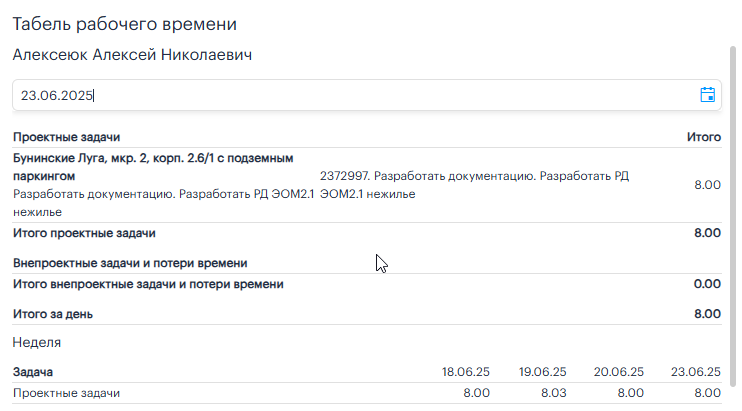
Task: Select the 23.06.25 column header
Action: (696, 372)
